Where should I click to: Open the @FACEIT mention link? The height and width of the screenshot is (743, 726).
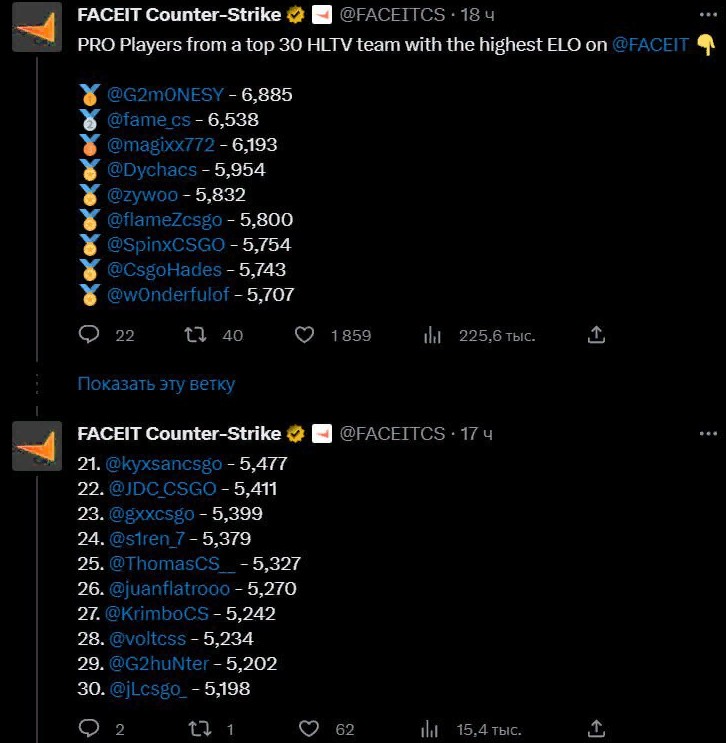(650, 44)
